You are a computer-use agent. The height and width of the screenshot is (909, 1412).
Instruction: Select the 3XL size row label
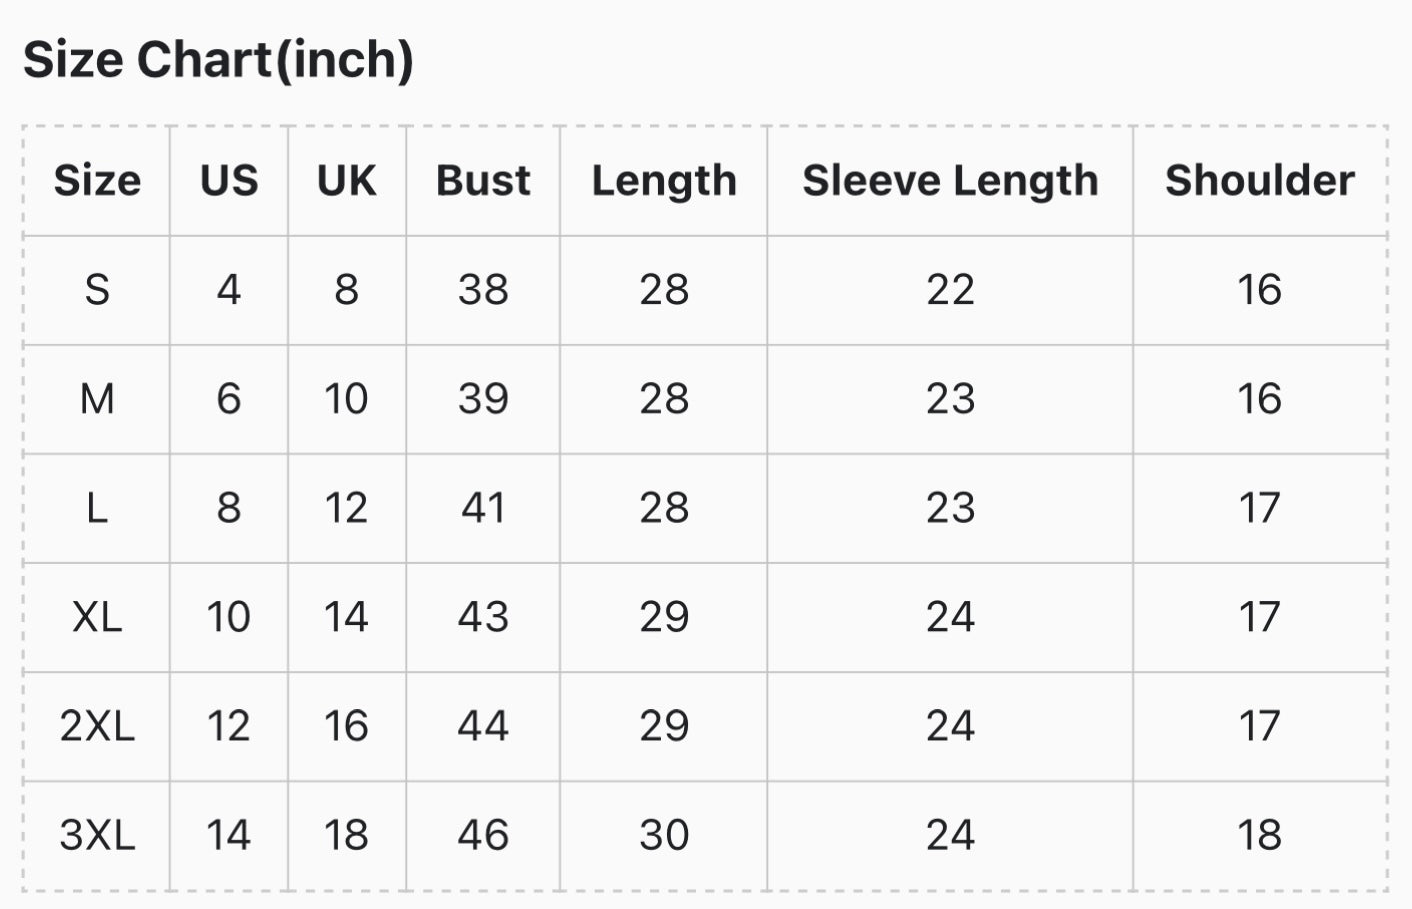tap(97, 835)
